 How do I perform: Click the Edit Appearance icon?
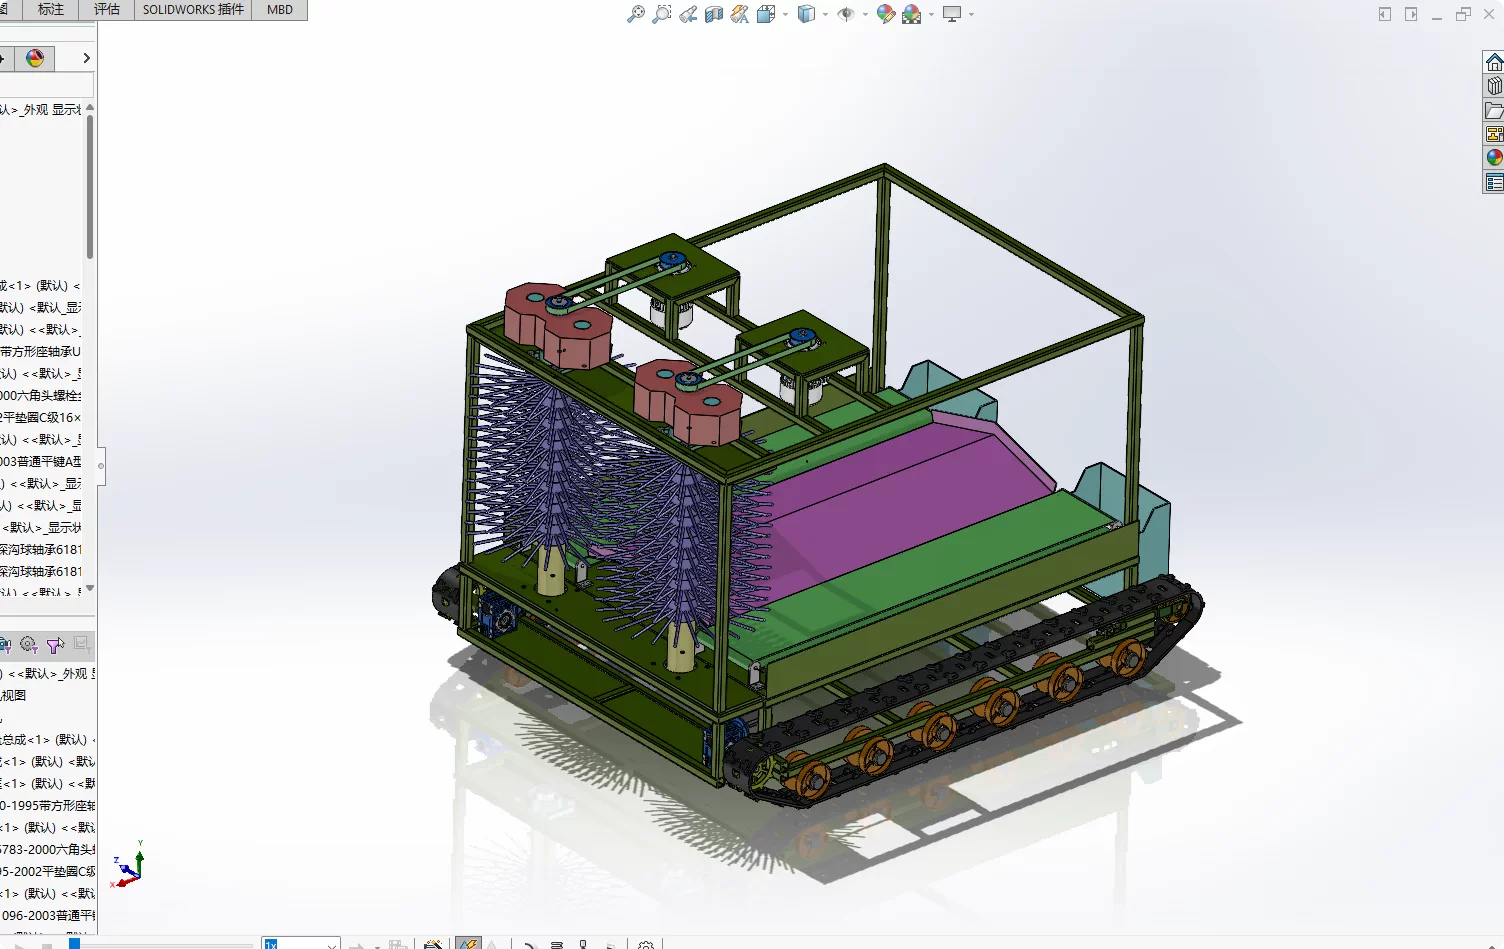pos(886,14)
